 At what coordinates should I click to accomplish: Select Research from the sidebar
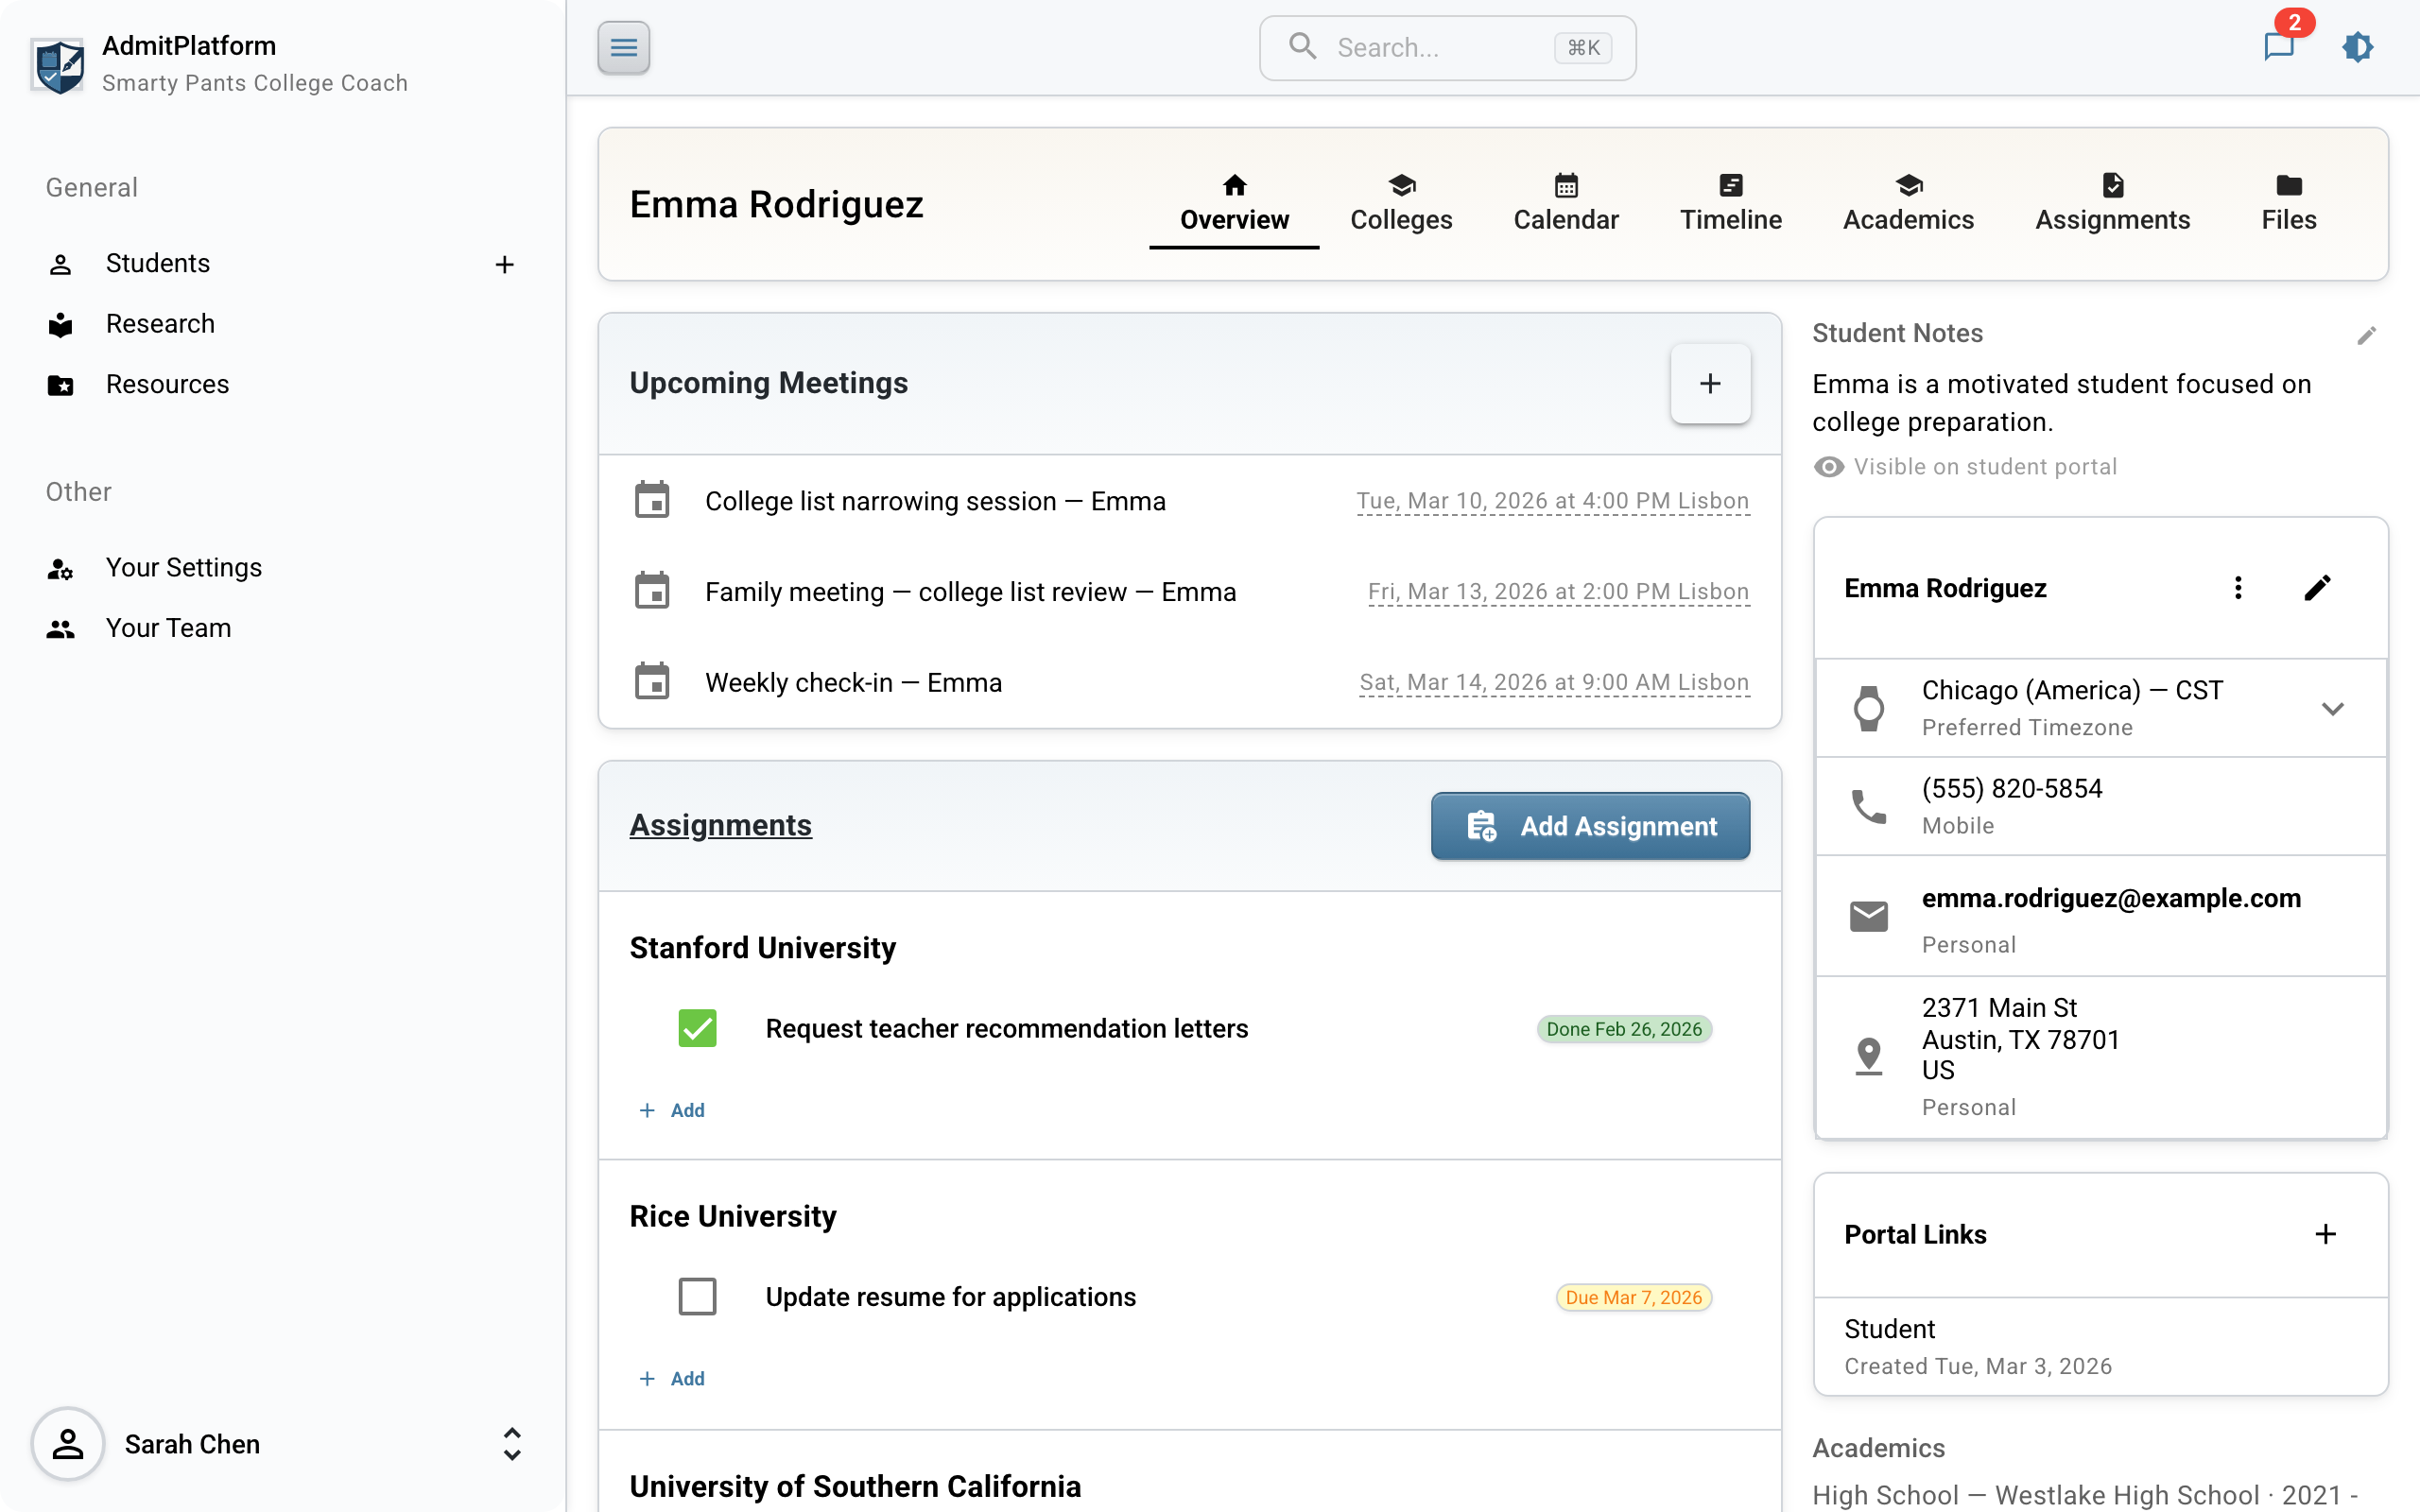pyautogui.click(x=160, y=323)
